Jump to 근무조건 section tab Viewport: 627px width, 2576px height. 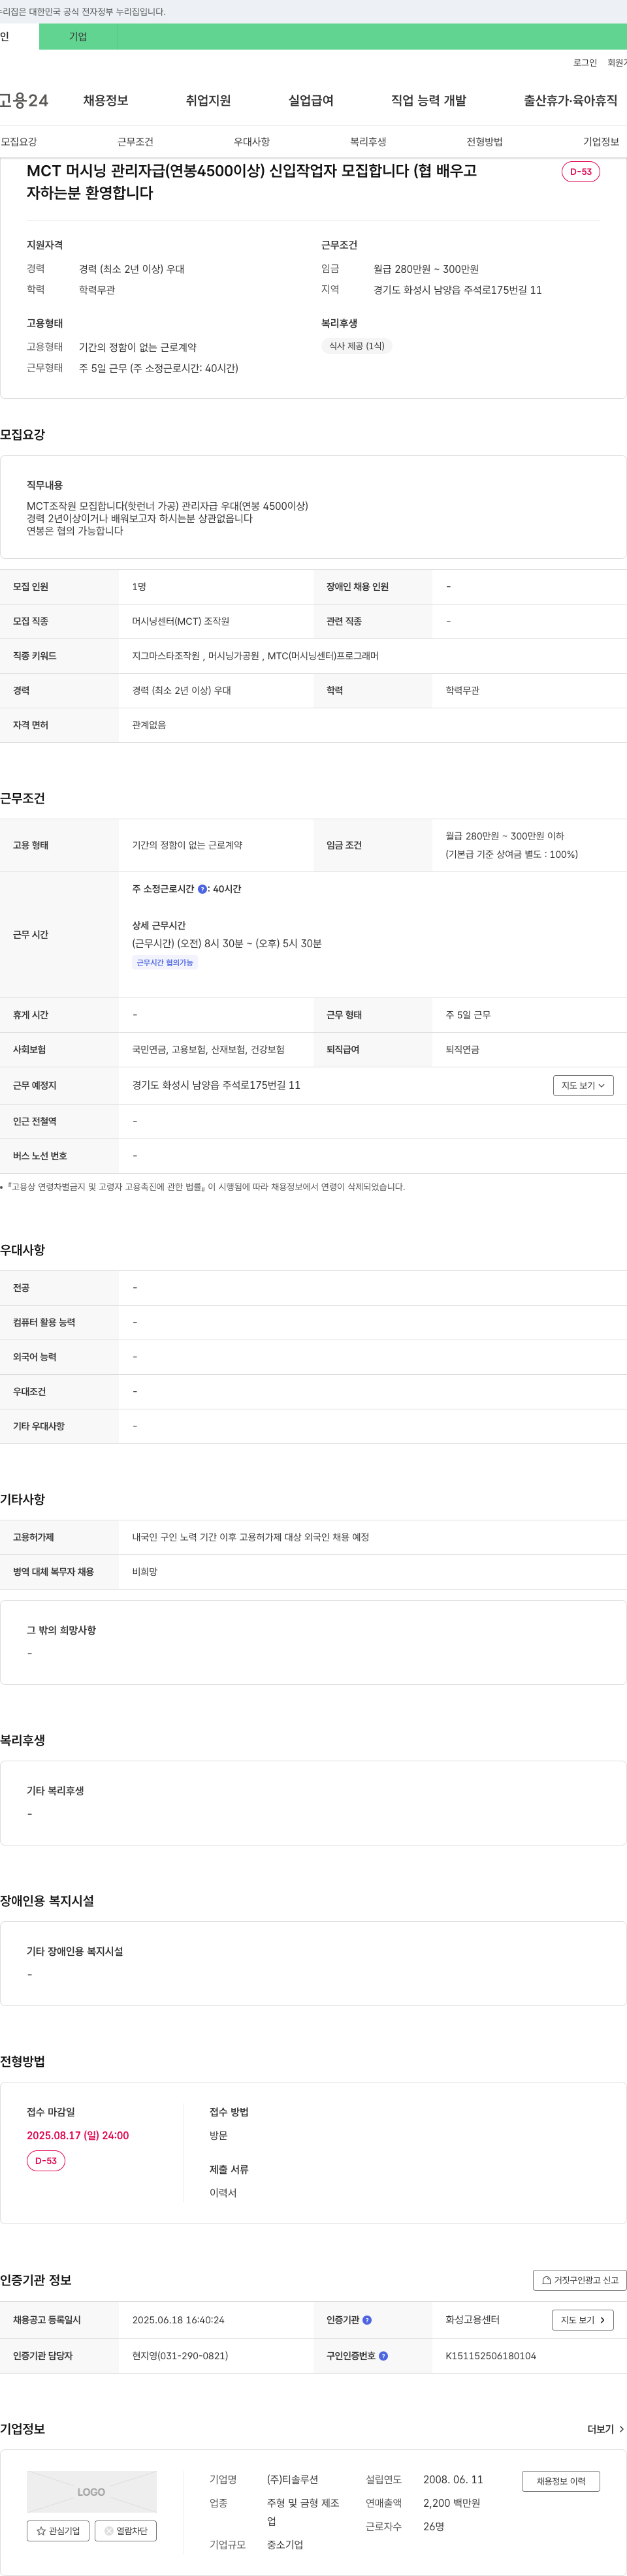[x=135, y=142]
